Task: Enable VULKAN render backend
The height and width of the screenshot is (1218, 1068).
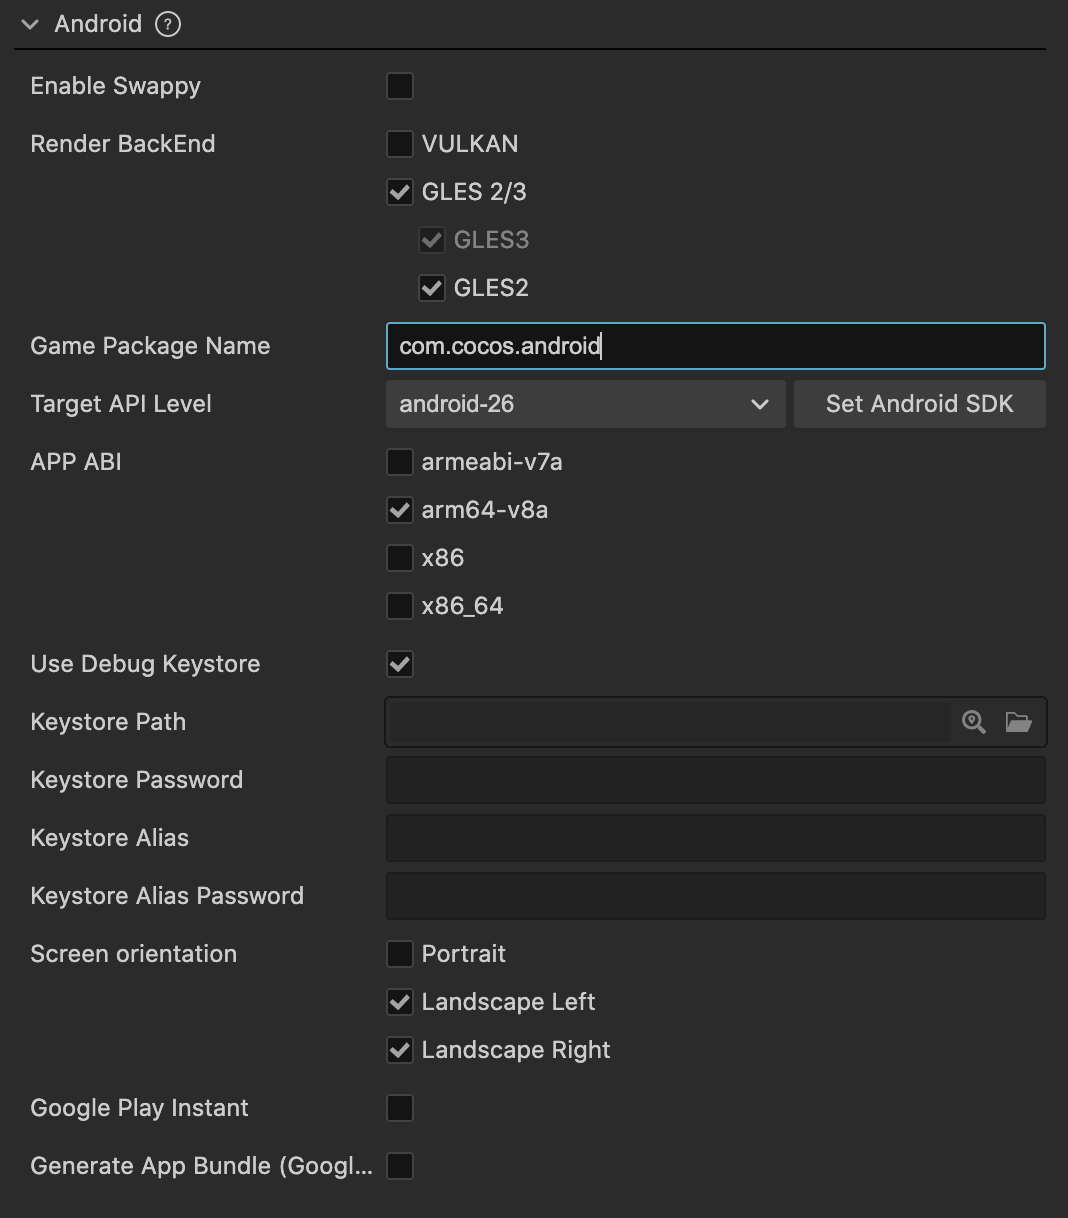Action: click(400, 144)
